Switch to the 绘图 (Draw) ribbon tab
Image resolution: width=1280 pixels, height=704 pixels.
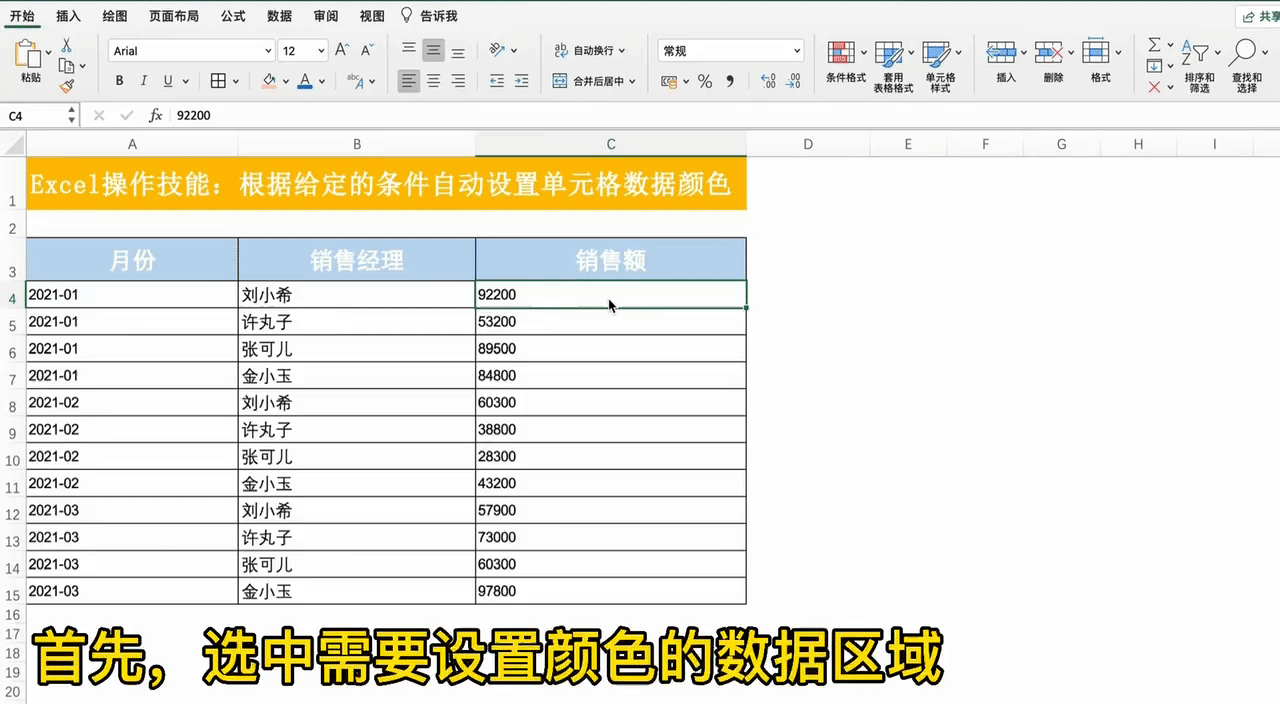coord(115,16)
